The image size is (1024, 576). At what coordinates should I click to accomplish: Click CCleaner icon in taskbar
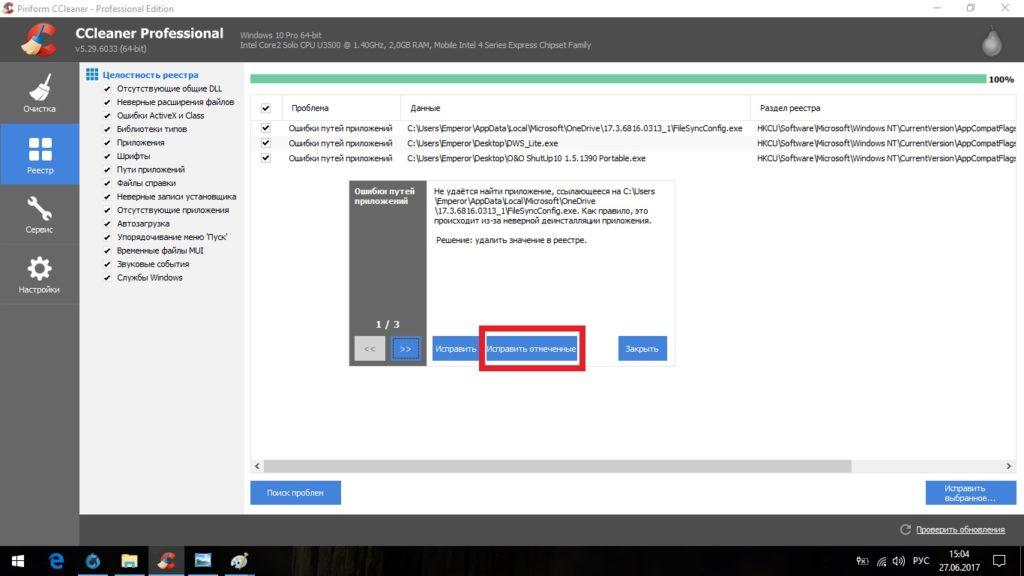pos(166,561)
